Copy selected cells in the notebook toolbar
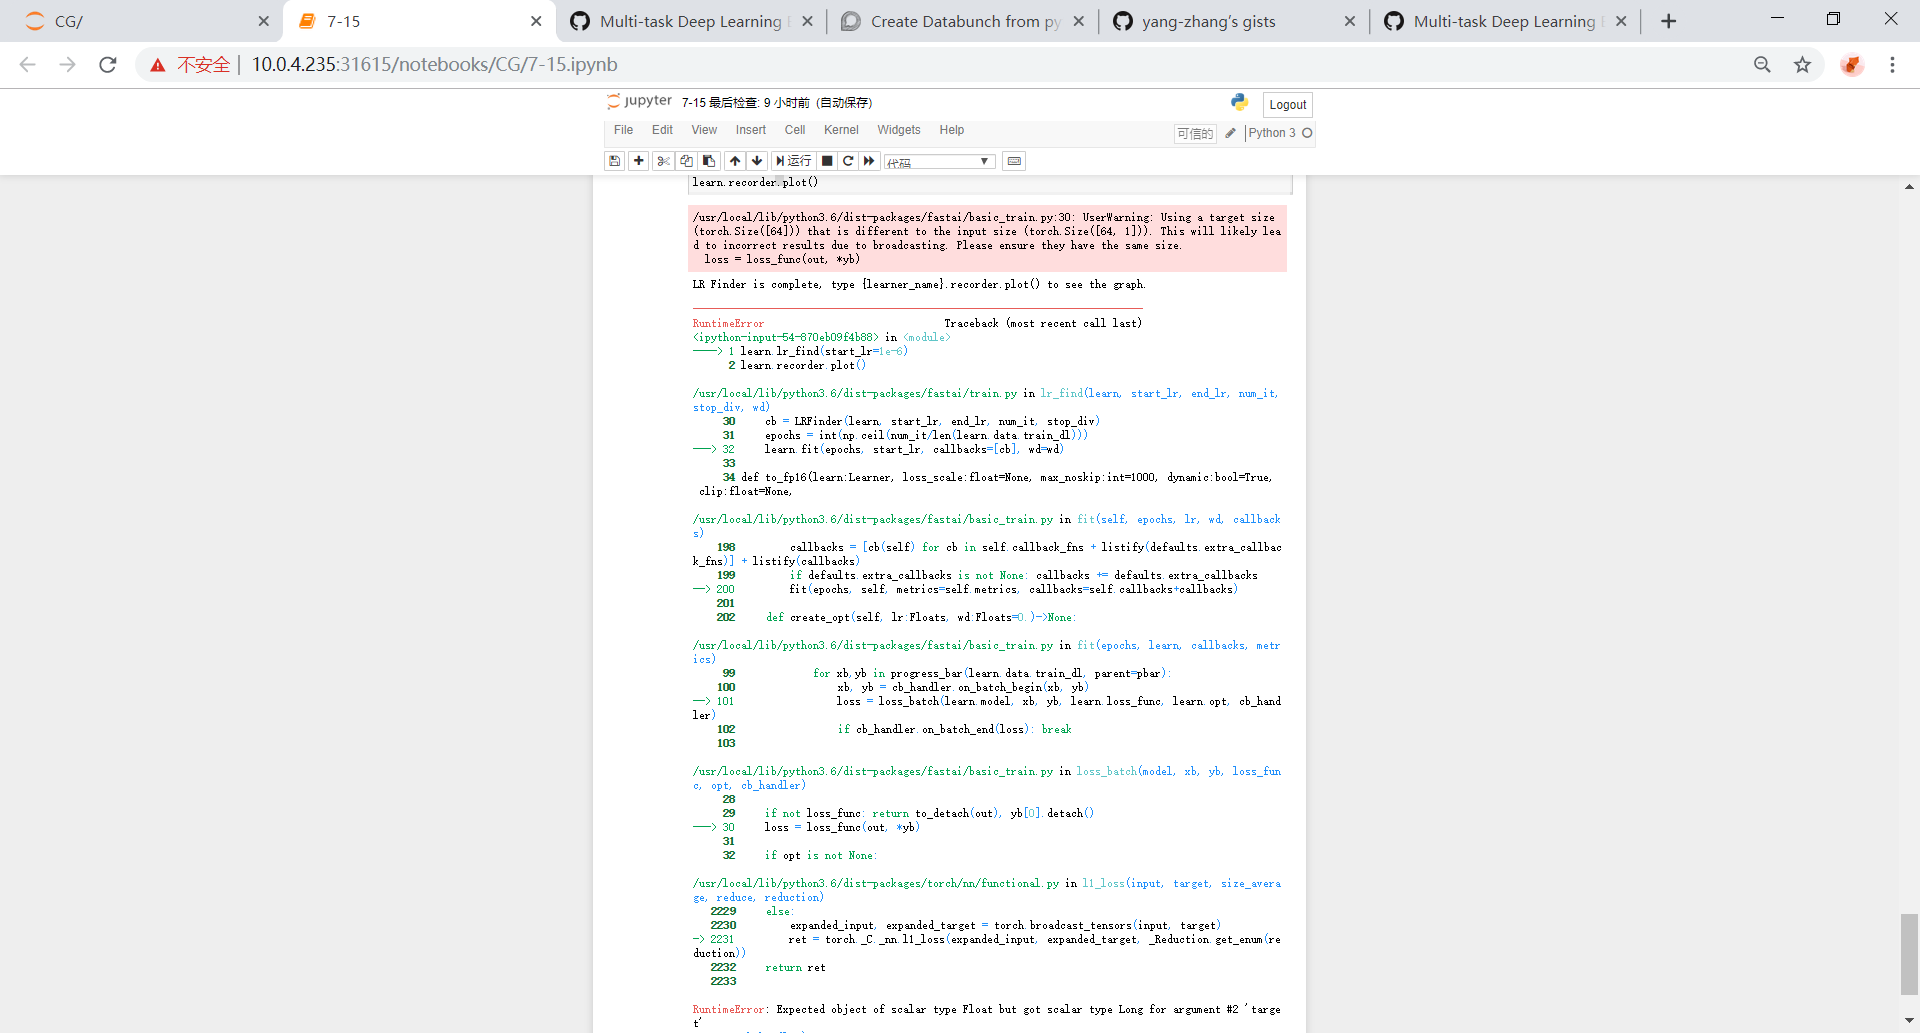Image resolution: width=1920 pixels, height=1033 pixels. [x=686, y=161]
